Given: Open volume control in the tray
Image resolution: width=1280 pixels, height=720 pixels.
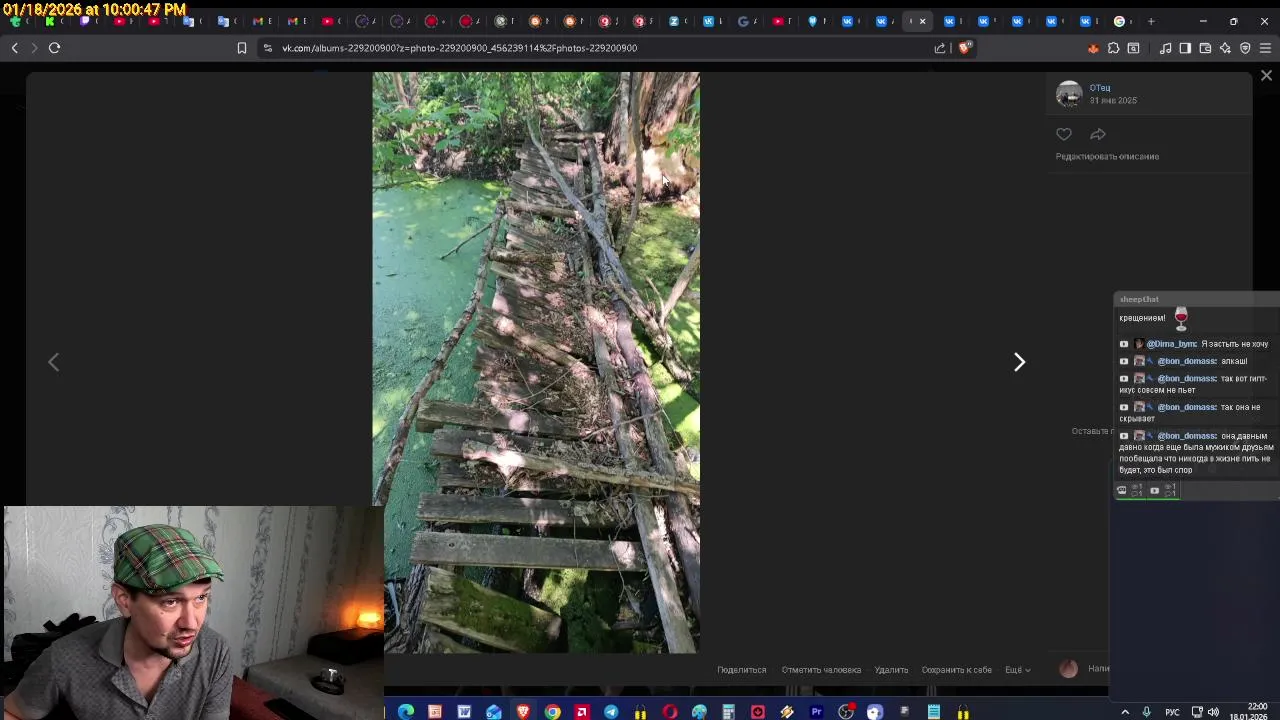Looking at the screenshot, I should (1213, 712).
